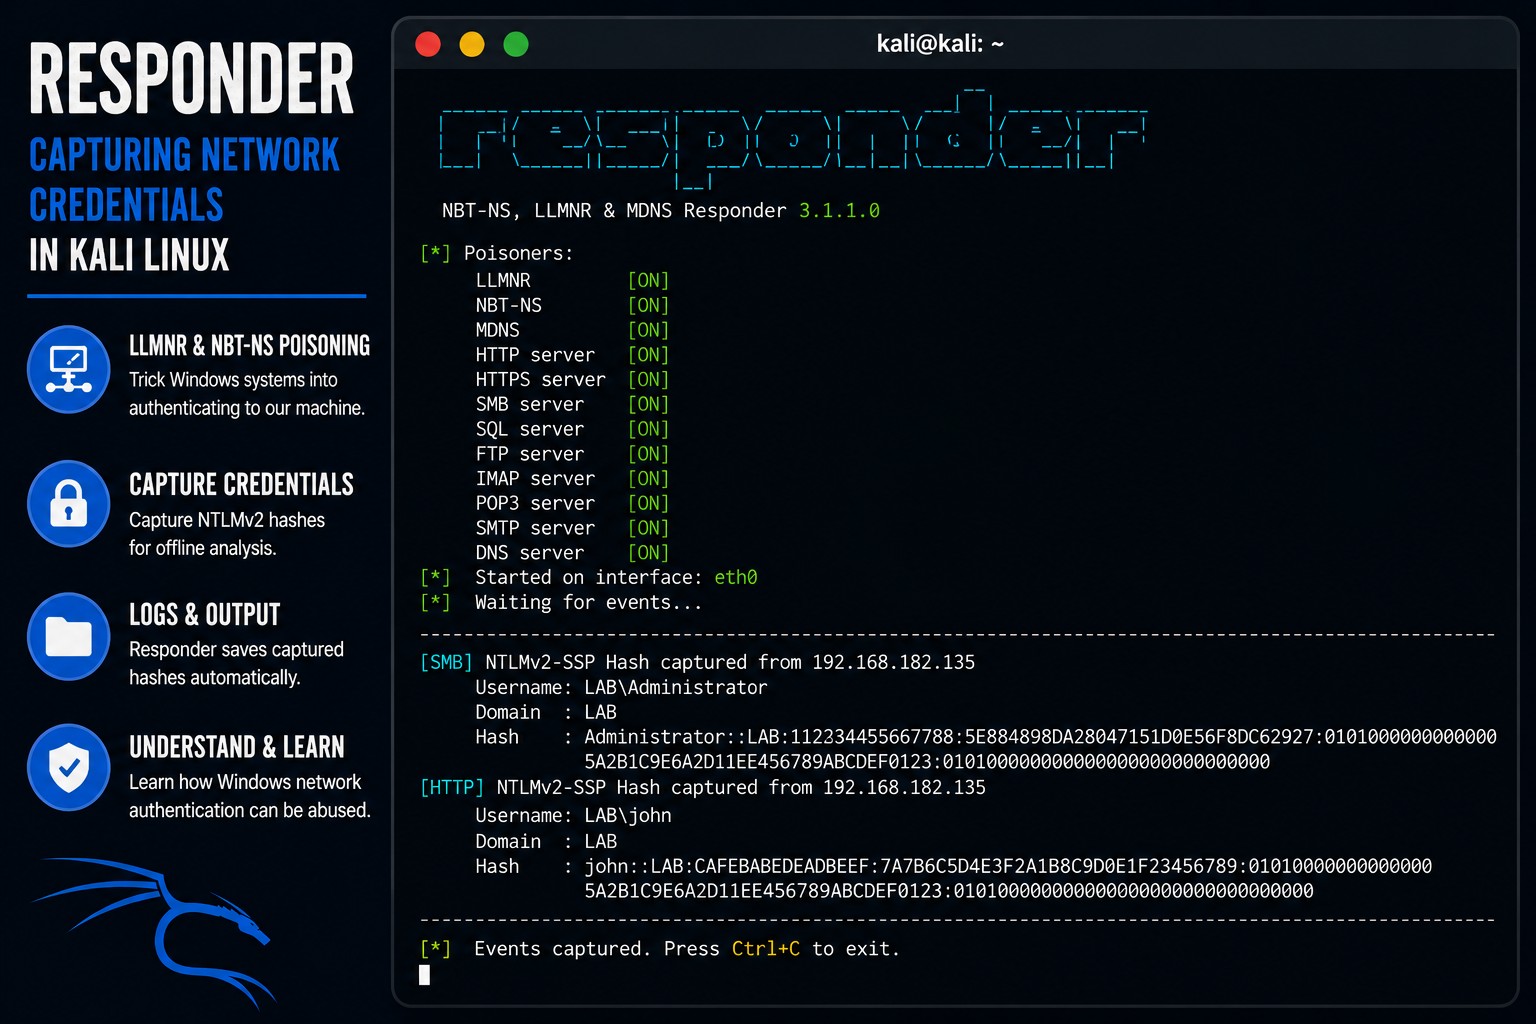Click the CAPTURING NETWORK CREDENTIALS subtitle
The image size is (1536, 1024).
[x=184, y=180]
